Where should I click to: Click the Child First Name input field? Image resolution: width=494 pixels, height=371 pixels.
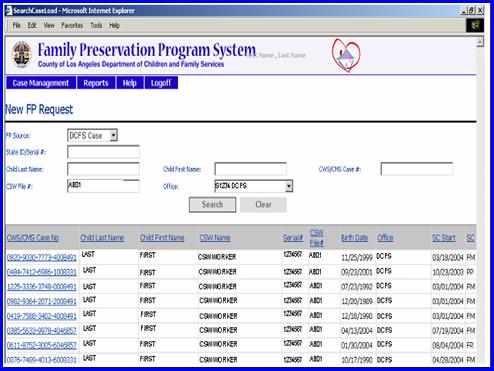(x=251, y=169)
